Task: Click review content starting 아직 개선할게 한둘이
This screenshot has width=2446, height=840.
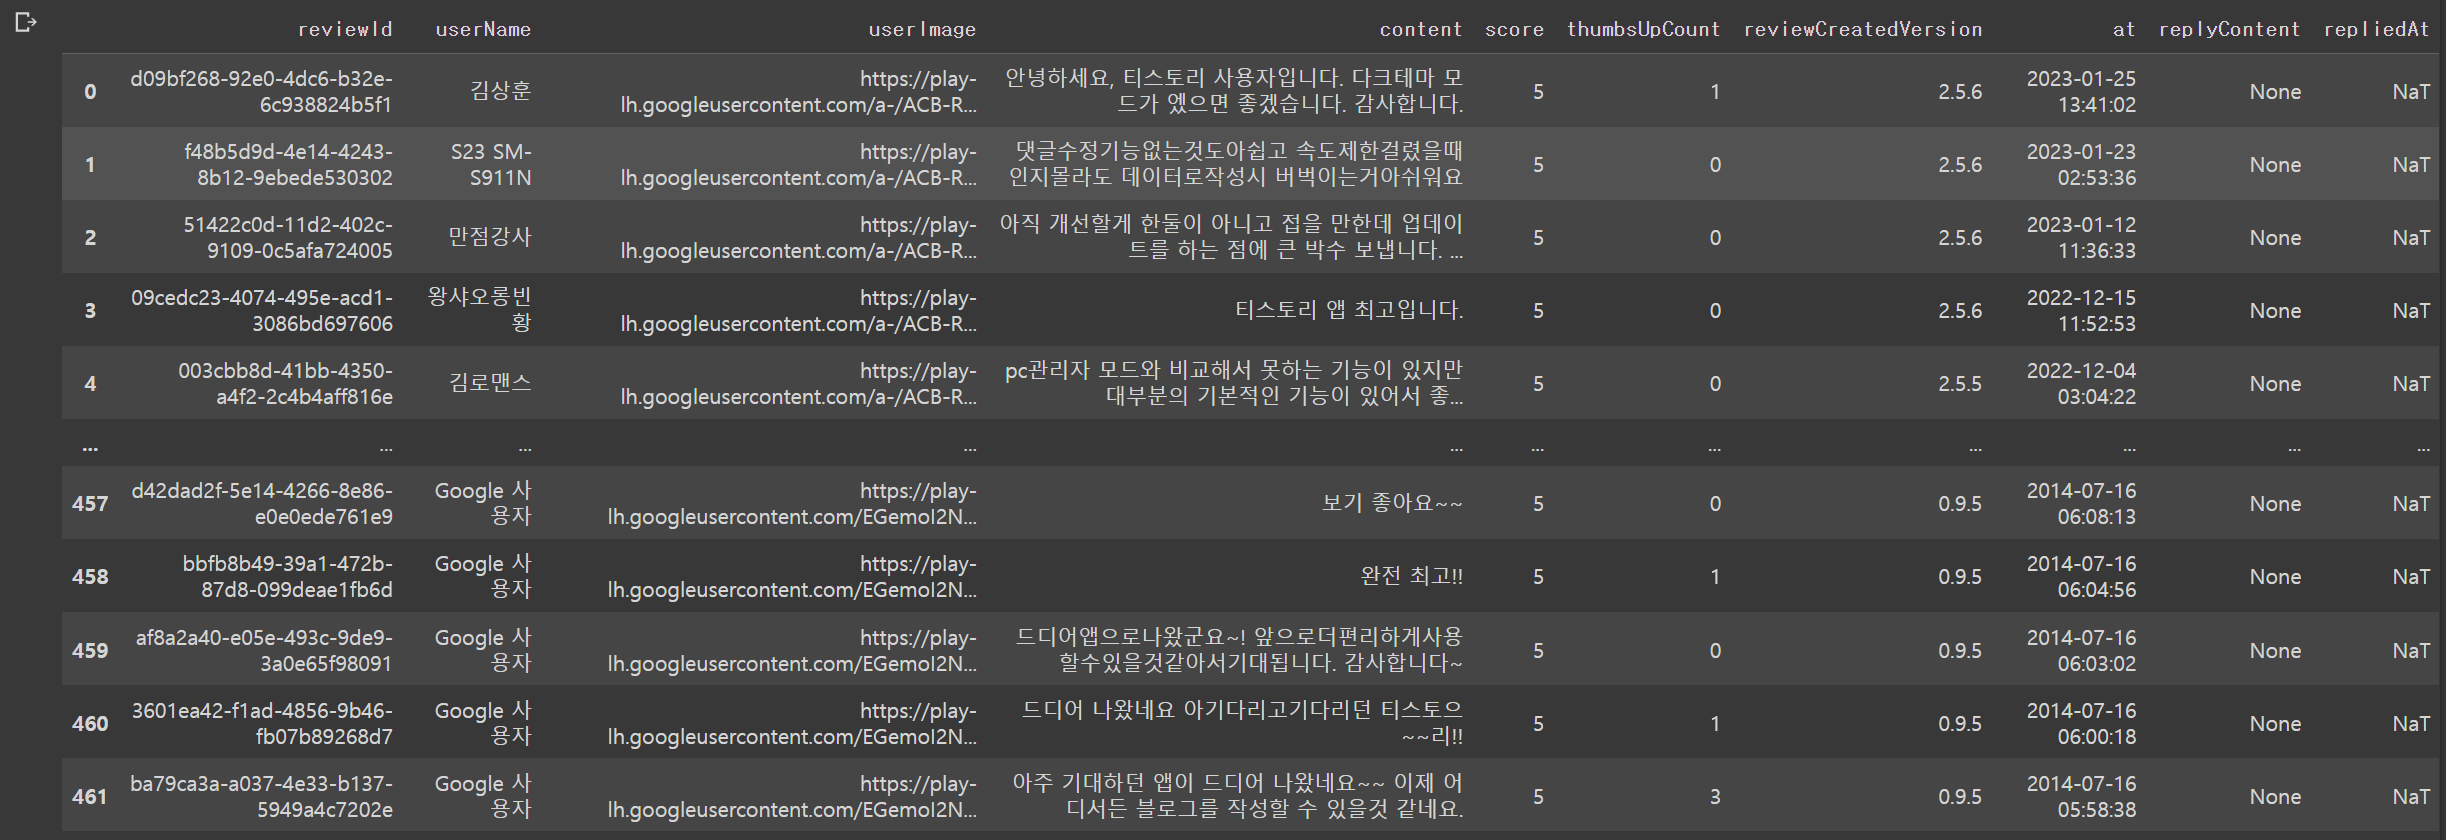Action: [1231, 237]
